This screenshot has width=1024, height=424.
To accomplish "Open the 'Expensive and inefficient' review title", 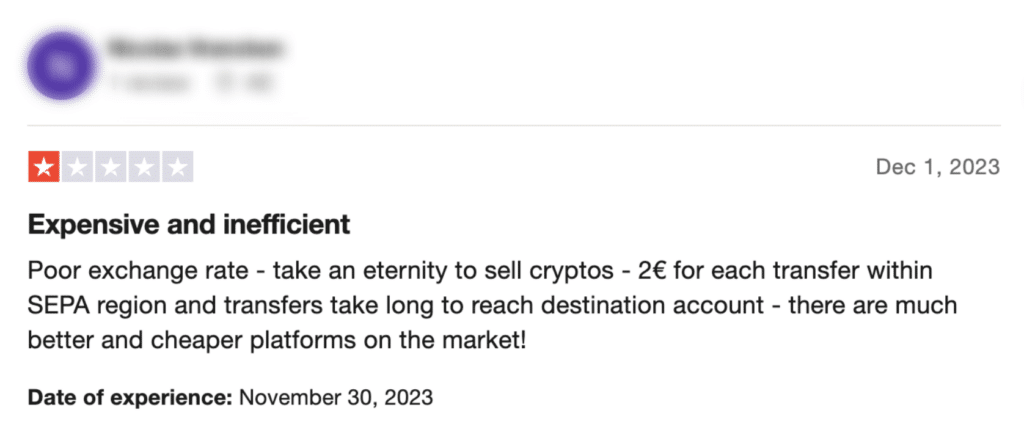I will tap(189, 225).
